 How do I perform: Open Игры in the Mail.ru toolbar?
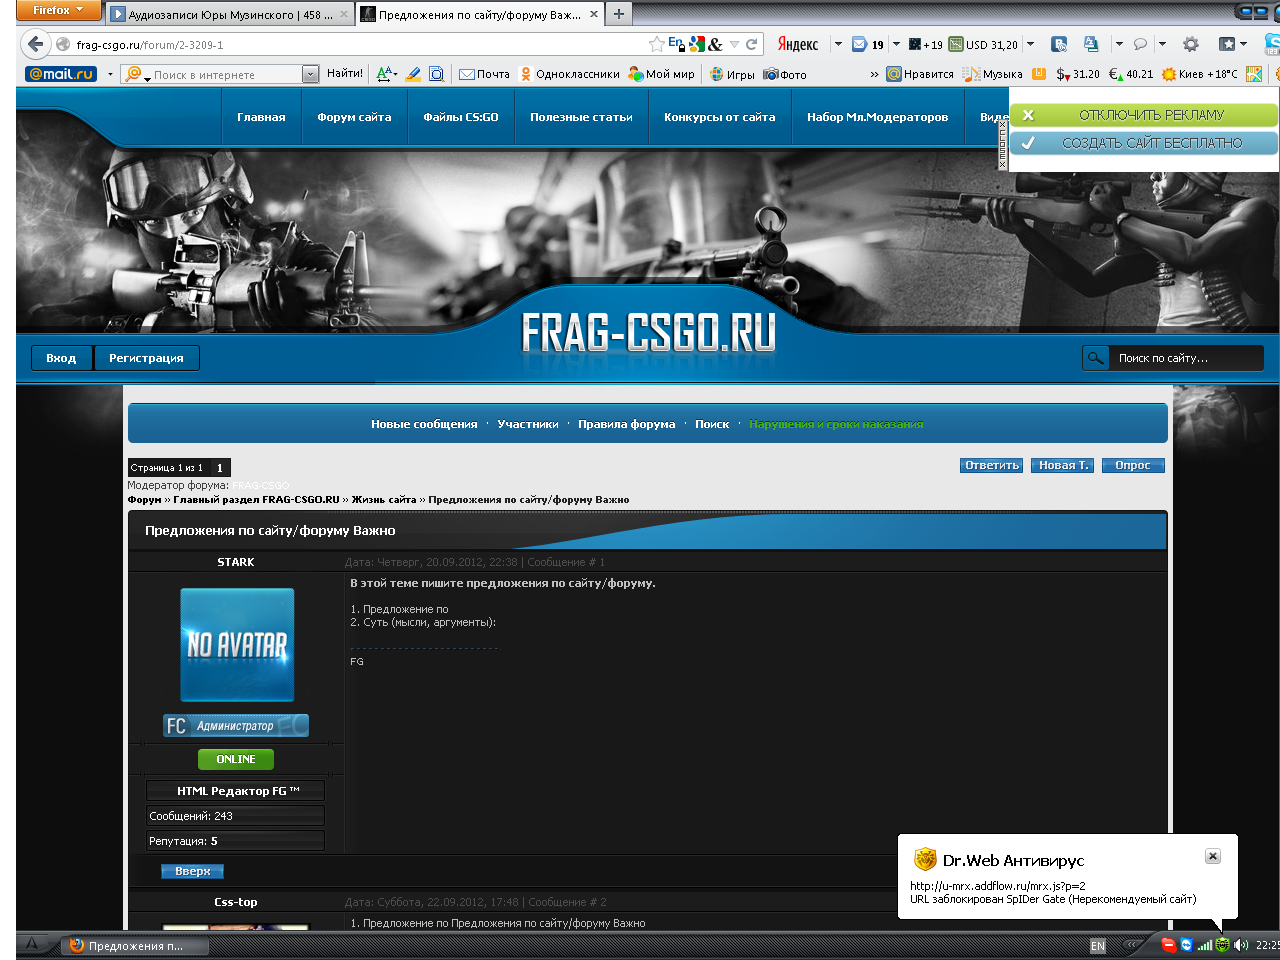(732, 74)
